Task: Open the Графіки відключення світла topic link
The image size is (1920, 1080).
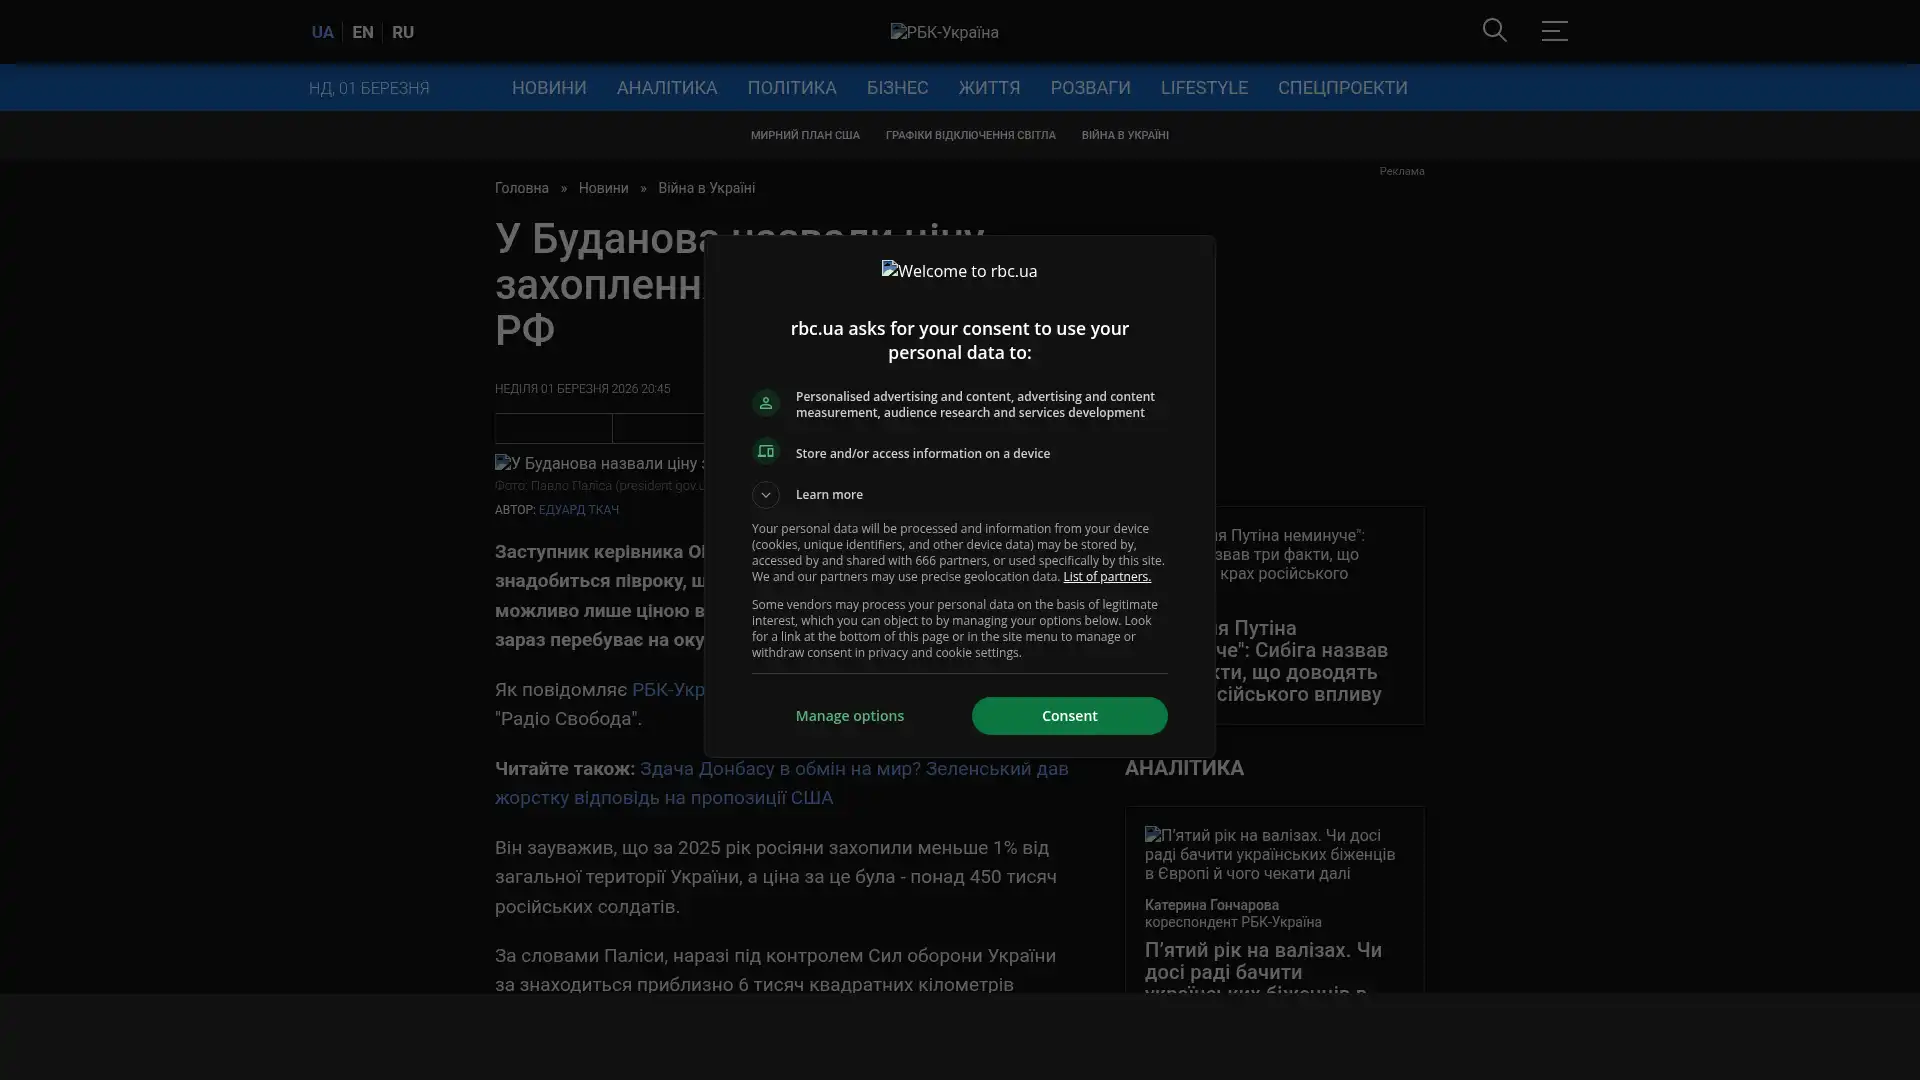Action: tap(969, 135)
